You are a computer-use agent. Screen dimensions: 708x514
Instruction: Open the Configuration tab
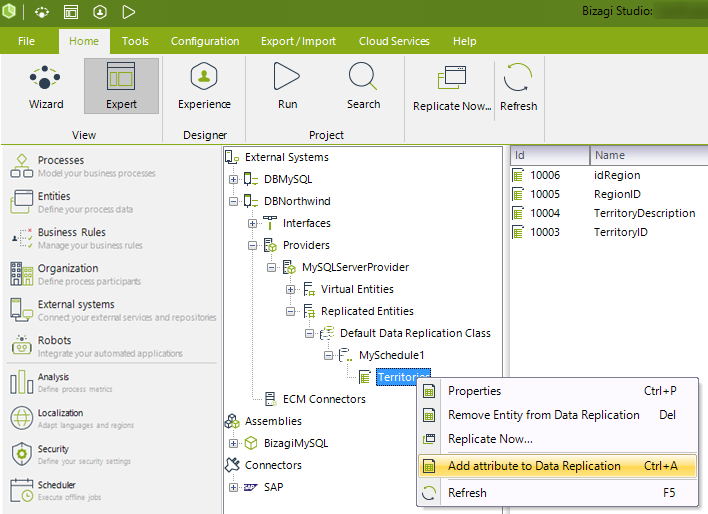(205, 41)
